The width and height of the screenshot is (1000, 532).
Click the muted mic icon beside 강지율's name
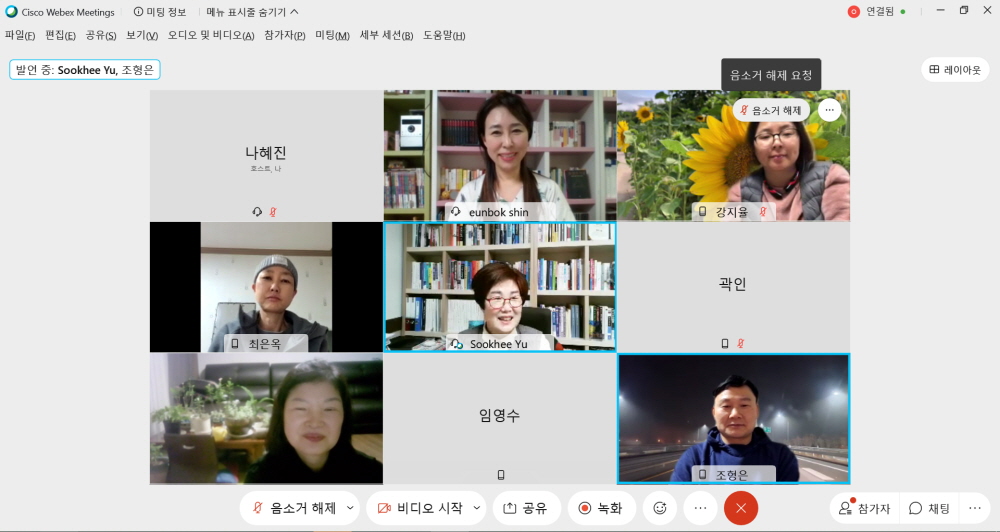click(762, 212)
